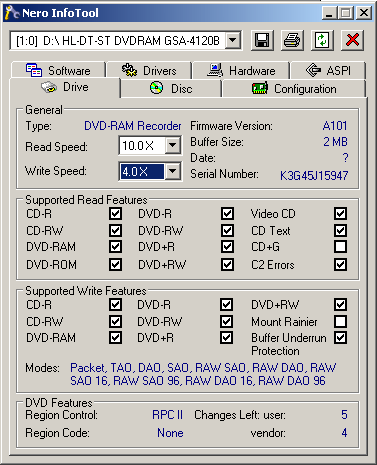Toggle DVD-ROM read feature checkbox
This screenshot has height=465, width=377.
point(115,264)
